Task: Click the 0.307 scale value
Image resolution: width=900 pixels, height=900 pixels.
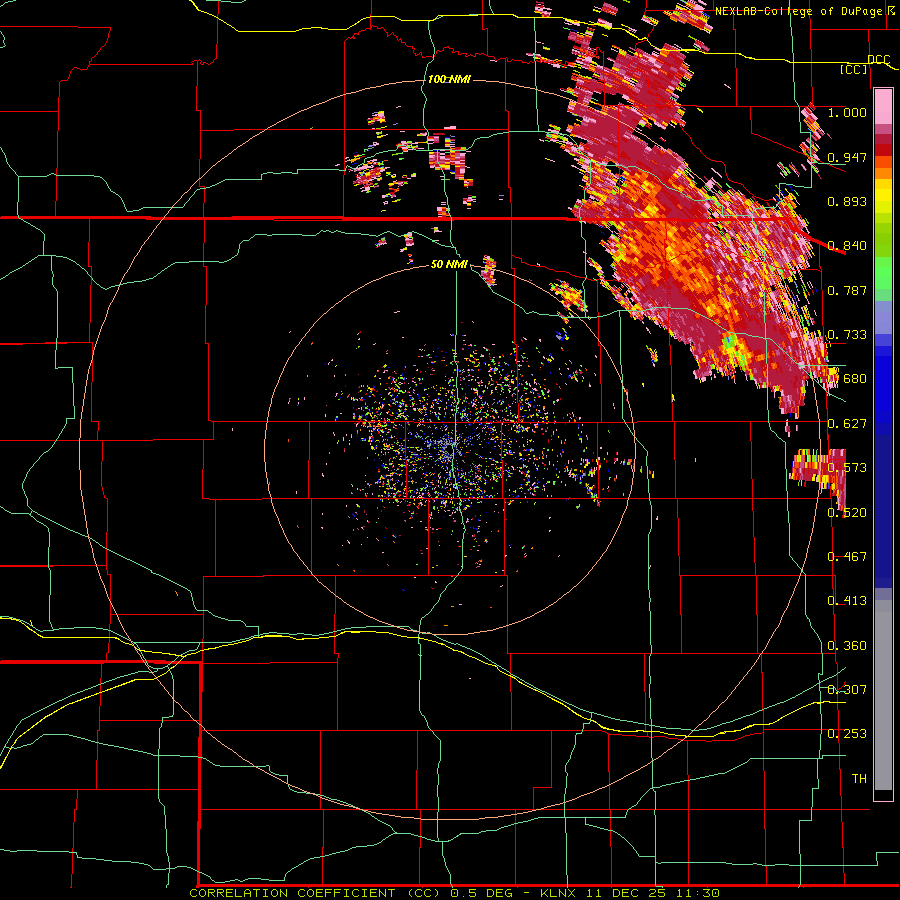Action: click(x=847, y=690)
